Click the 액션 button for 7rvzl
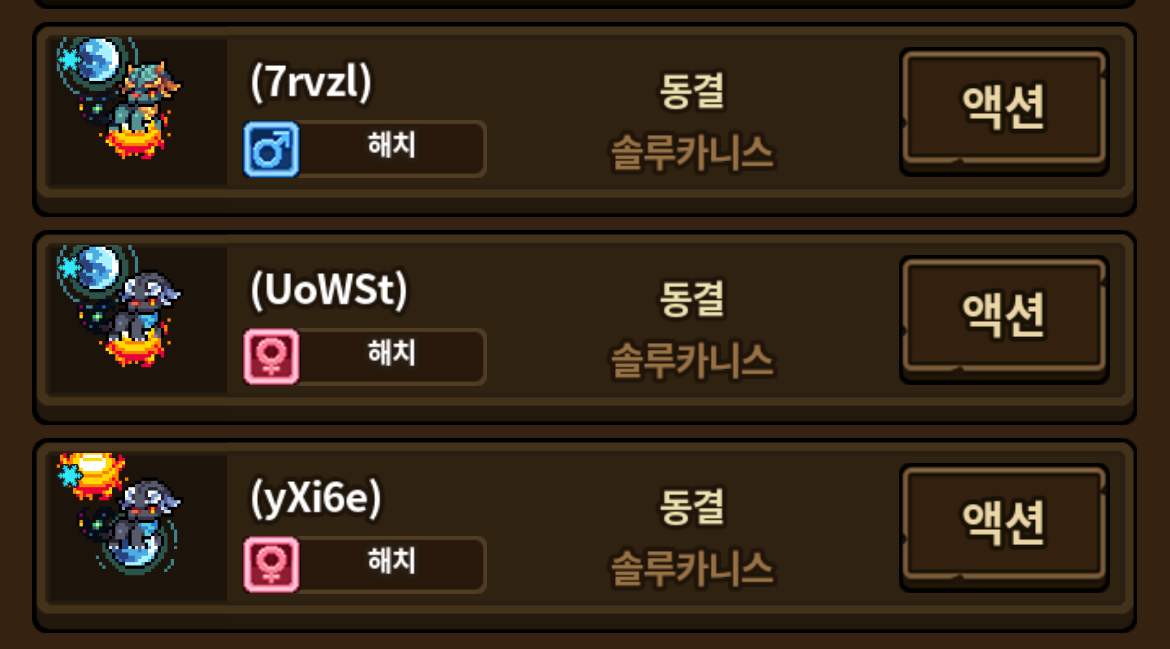 1004,112
